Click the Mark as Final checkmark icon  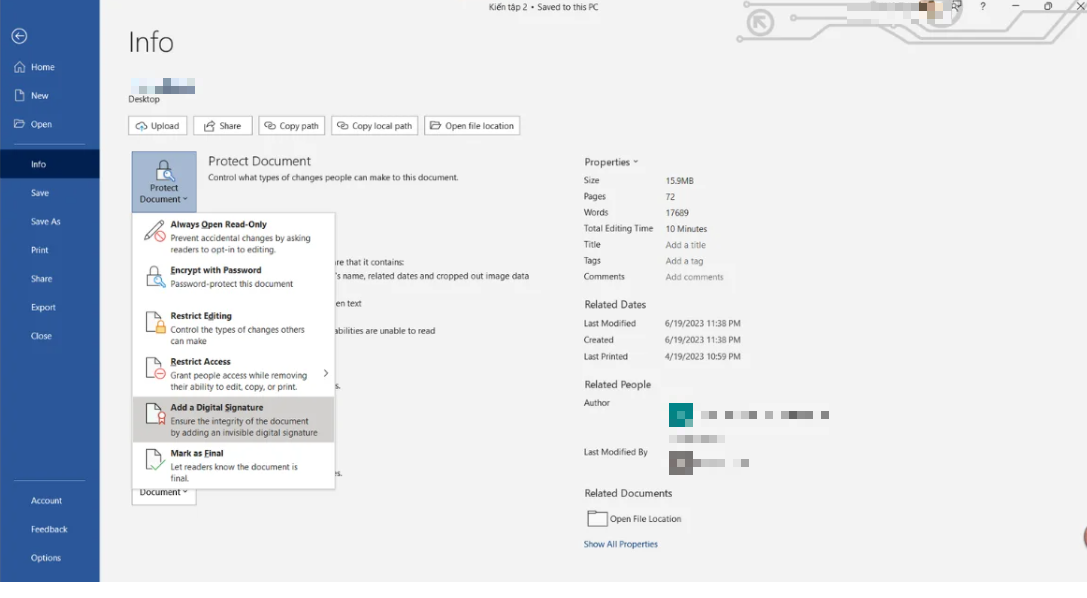click(x=155, y=459)
